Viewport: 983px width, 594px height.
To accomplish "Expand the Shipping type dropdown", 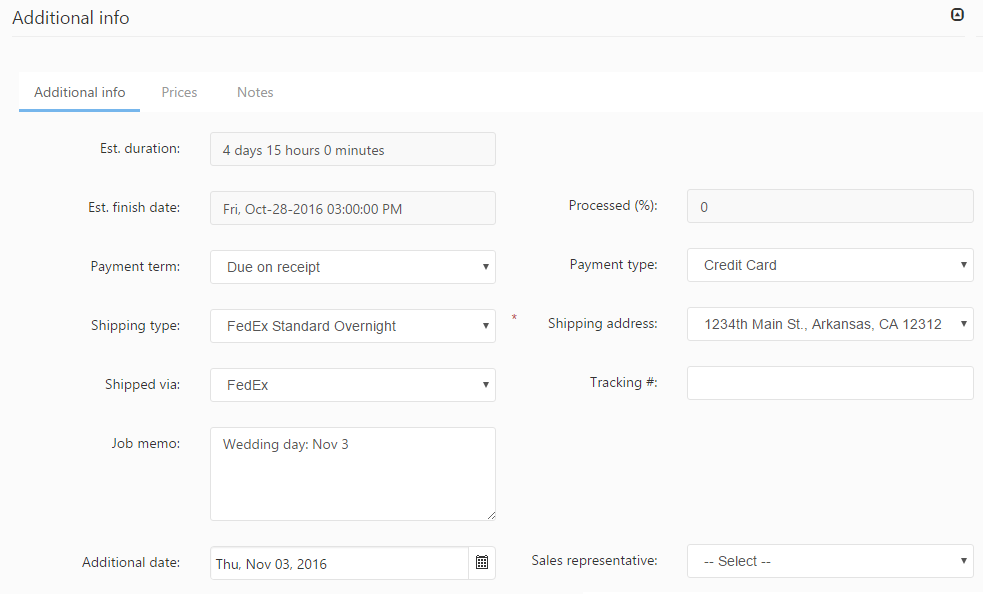I will pyautogui.click(x=352, y=326).
